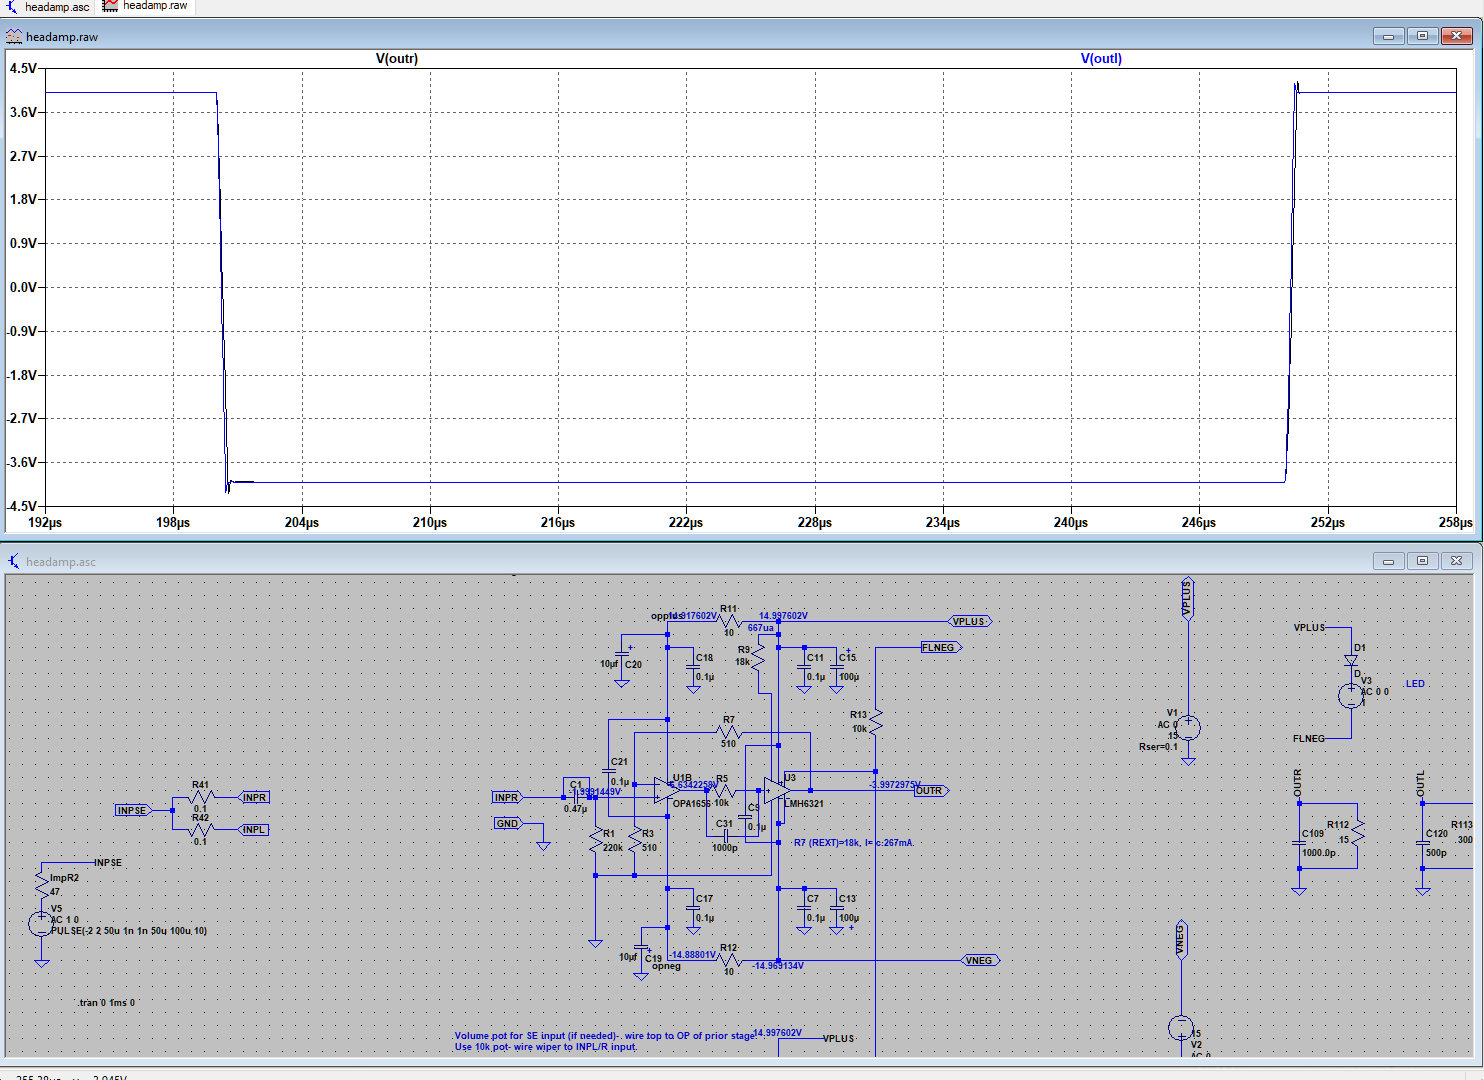Click resistor R42 symbol
This screenshot has height=1080, width=1484.
[x=201, y=829]
